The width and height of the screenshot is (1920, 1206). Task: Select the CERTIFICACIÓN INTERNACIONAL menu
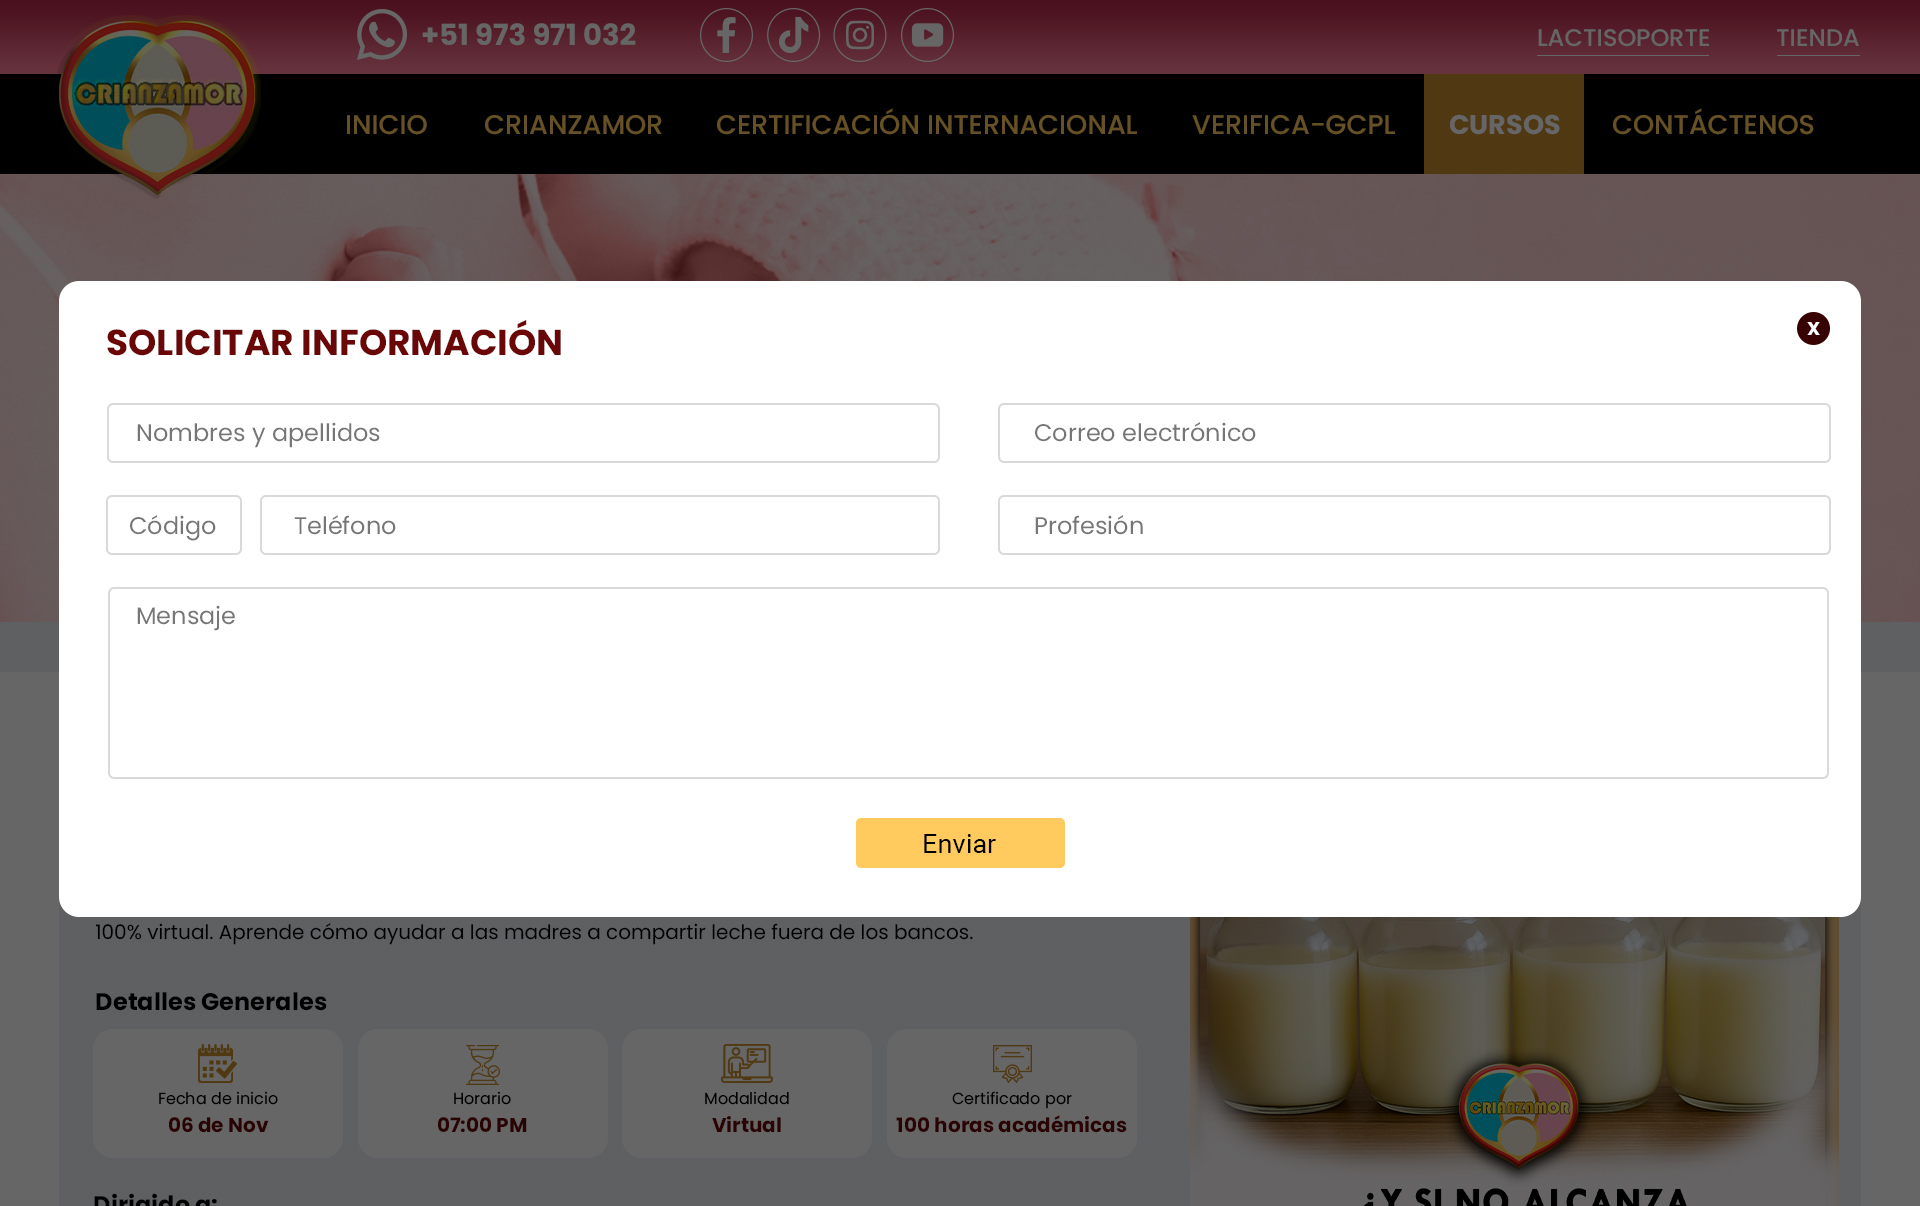click(926, 125)
